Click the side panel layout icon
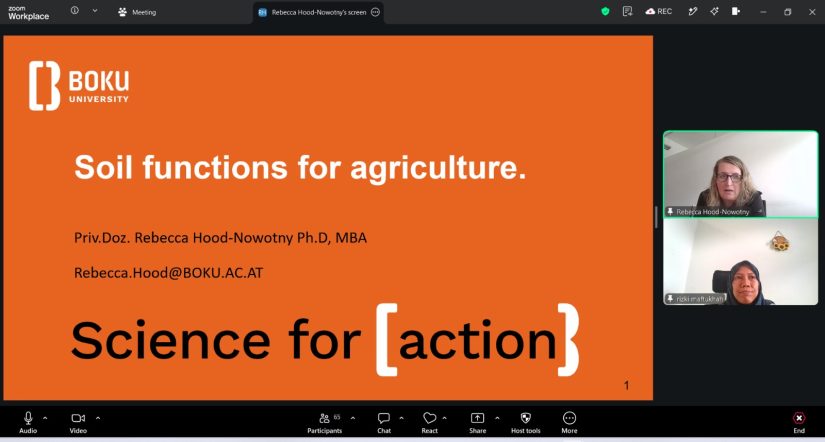The width and height of the screenshot is (825, 442). pyautogui.click(x=736, y=11)
